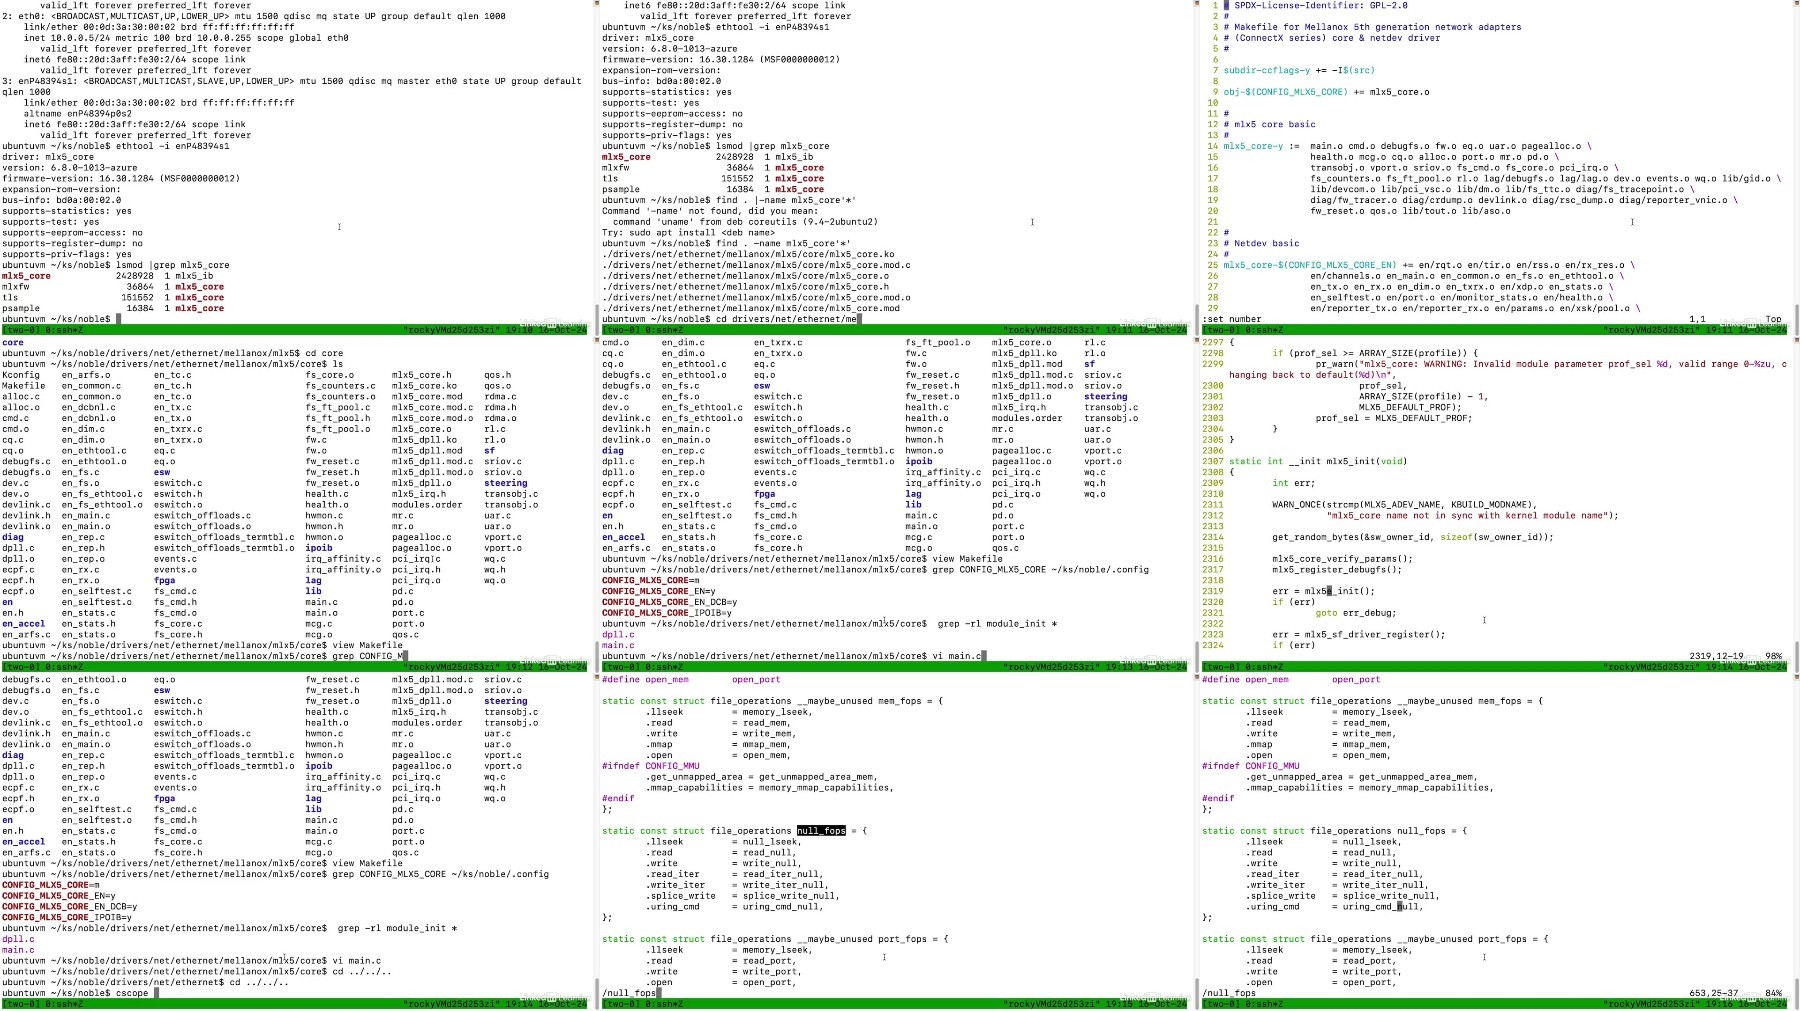This screenshot has height=1011, width=1800.
Task: Select the 'get_random_bytes(&sw_owner_id' call
Action: pyautogui.click(x=1413, y=537)
